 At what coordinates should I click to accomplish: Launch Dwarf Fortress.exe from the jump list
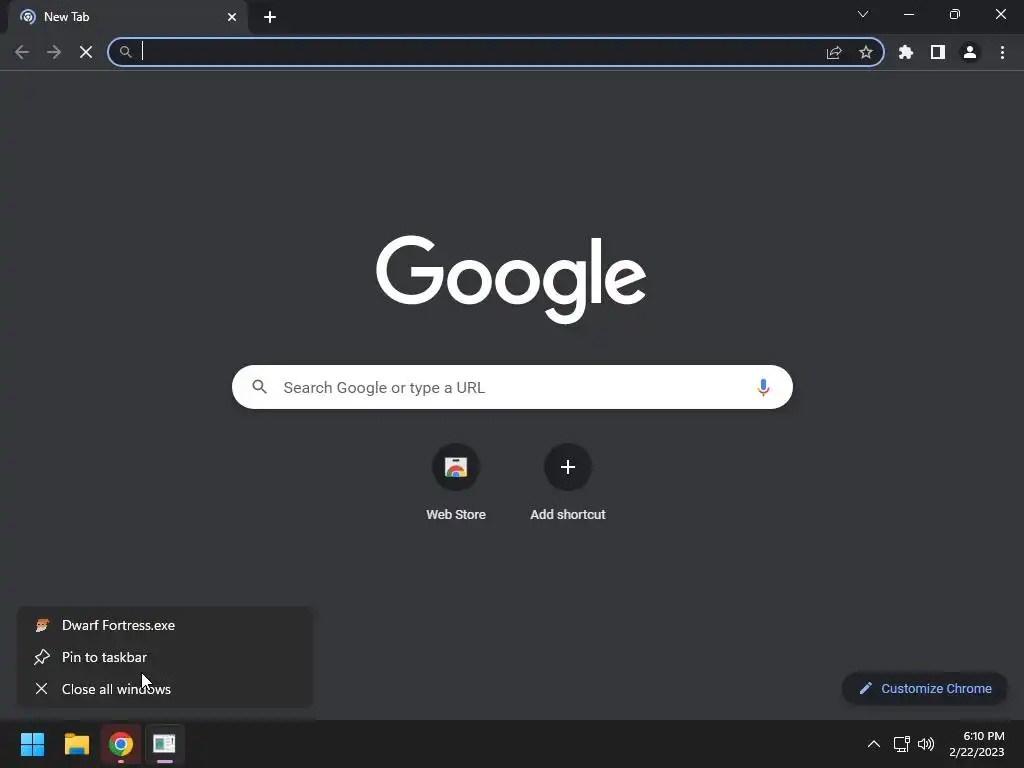point(165,625)
